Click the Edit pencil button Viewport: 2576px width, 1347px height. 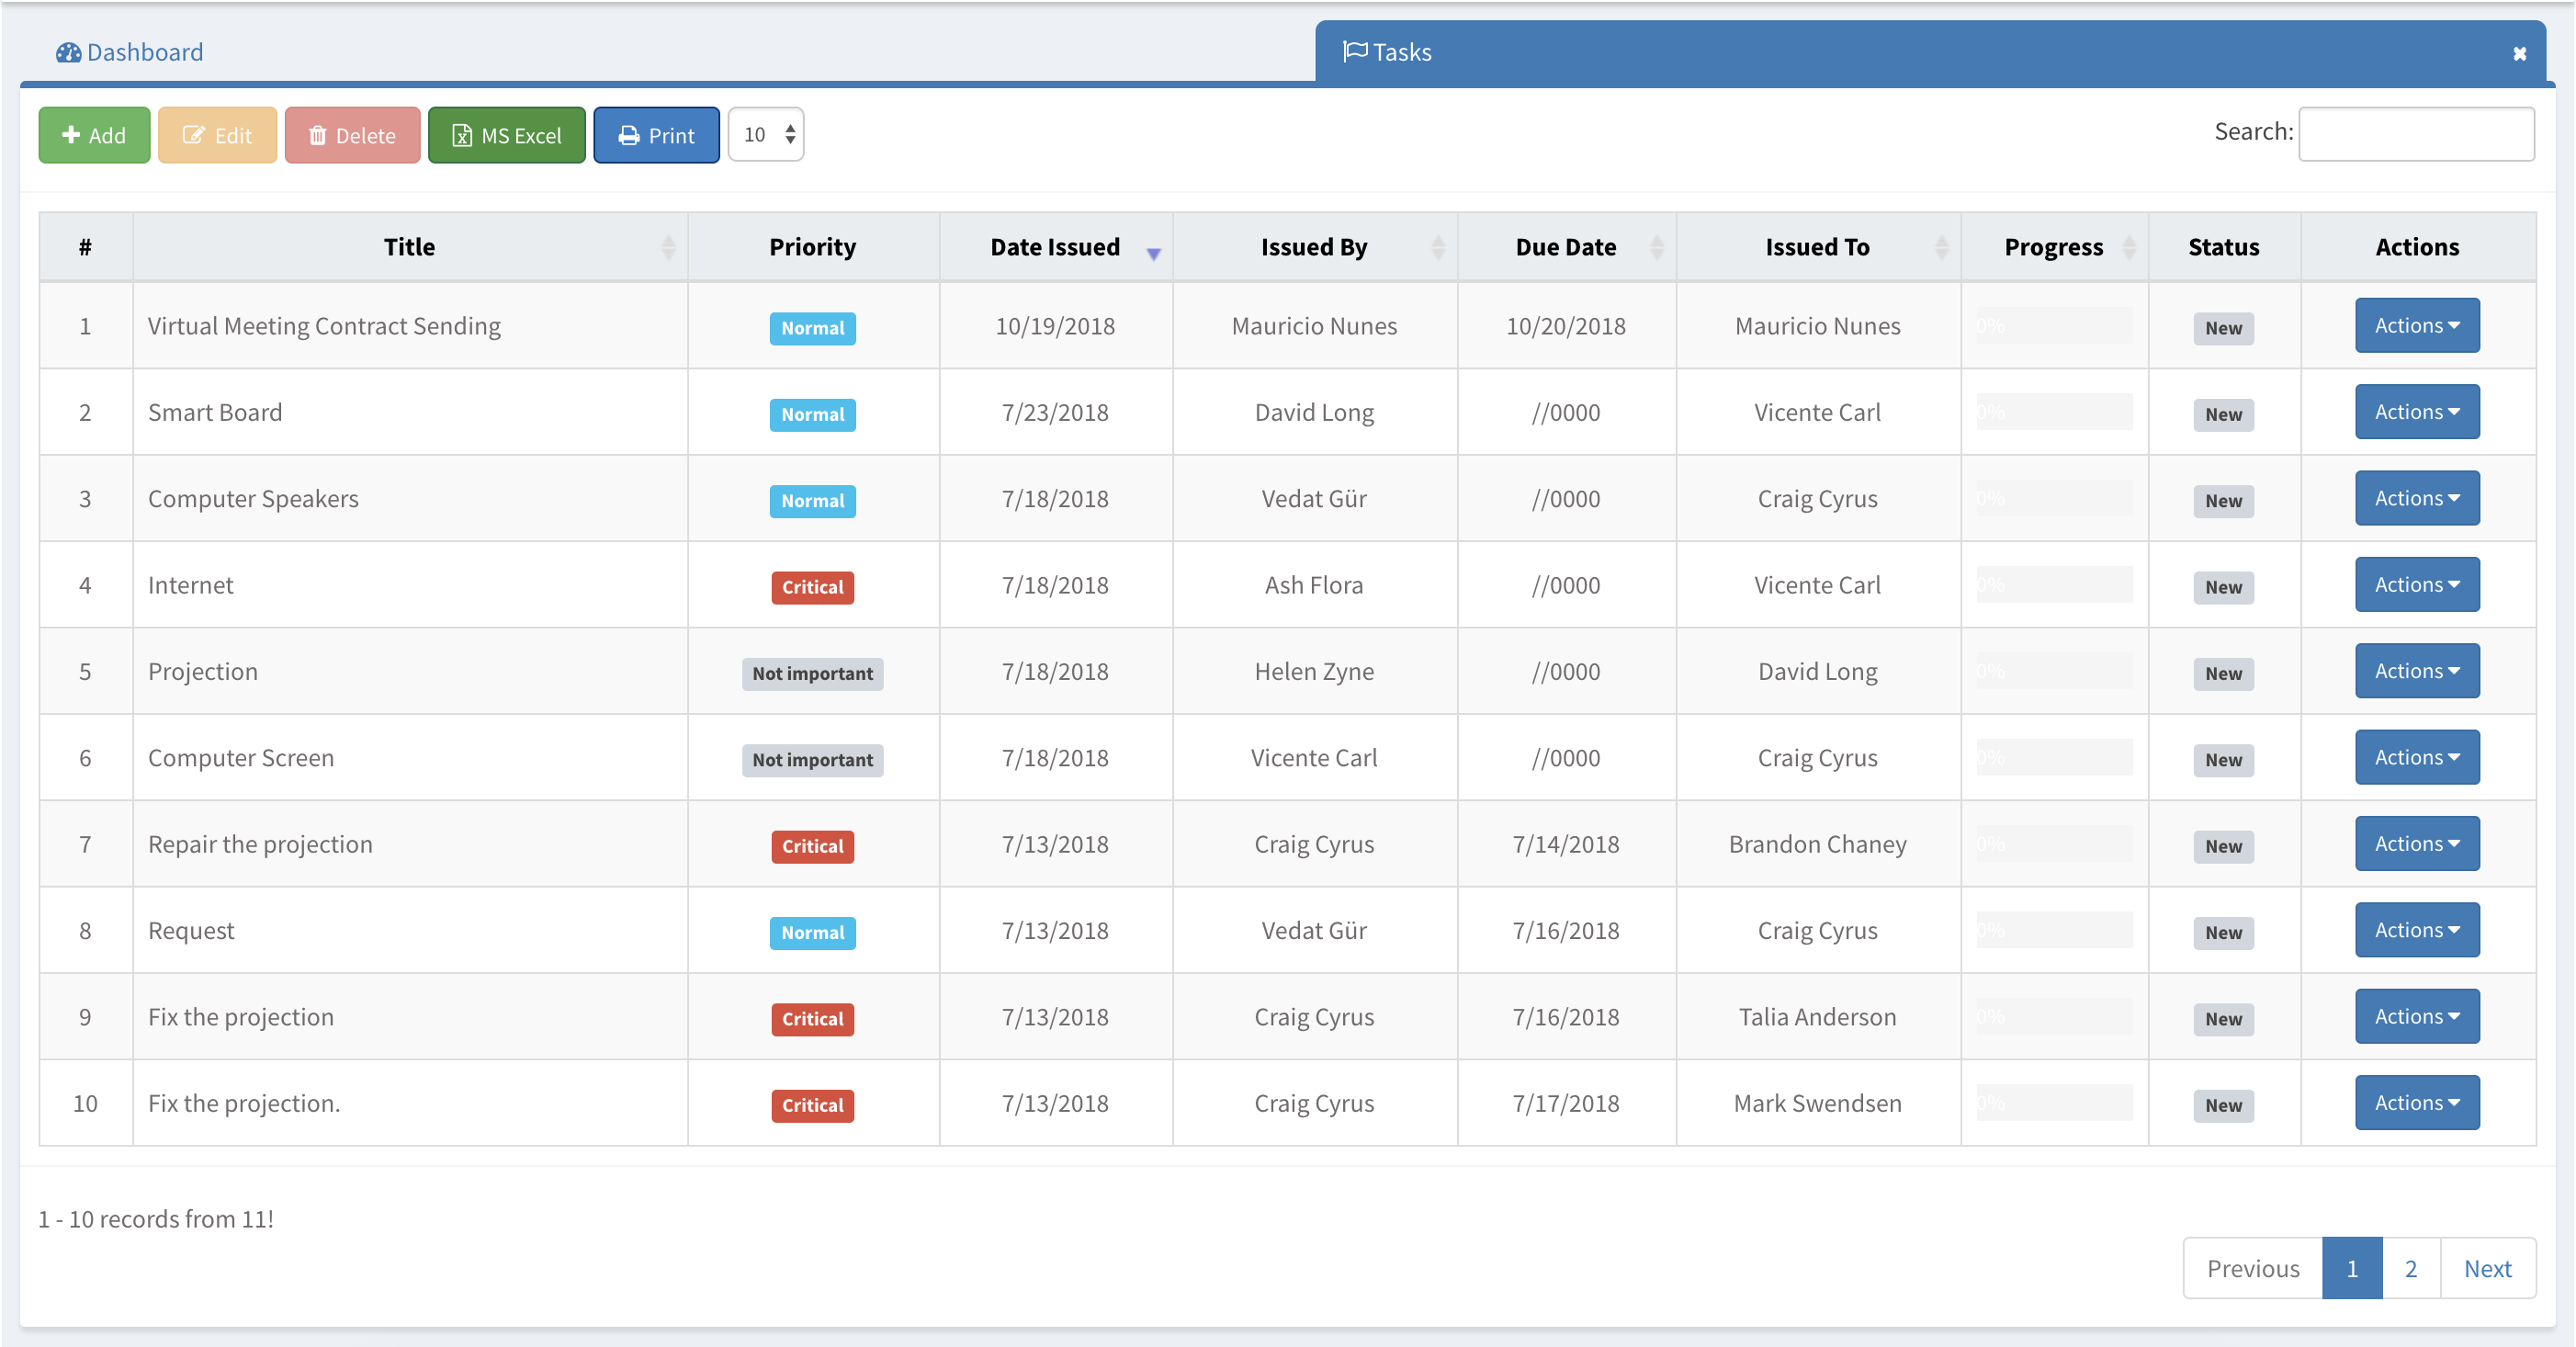(x=217, y=135)
